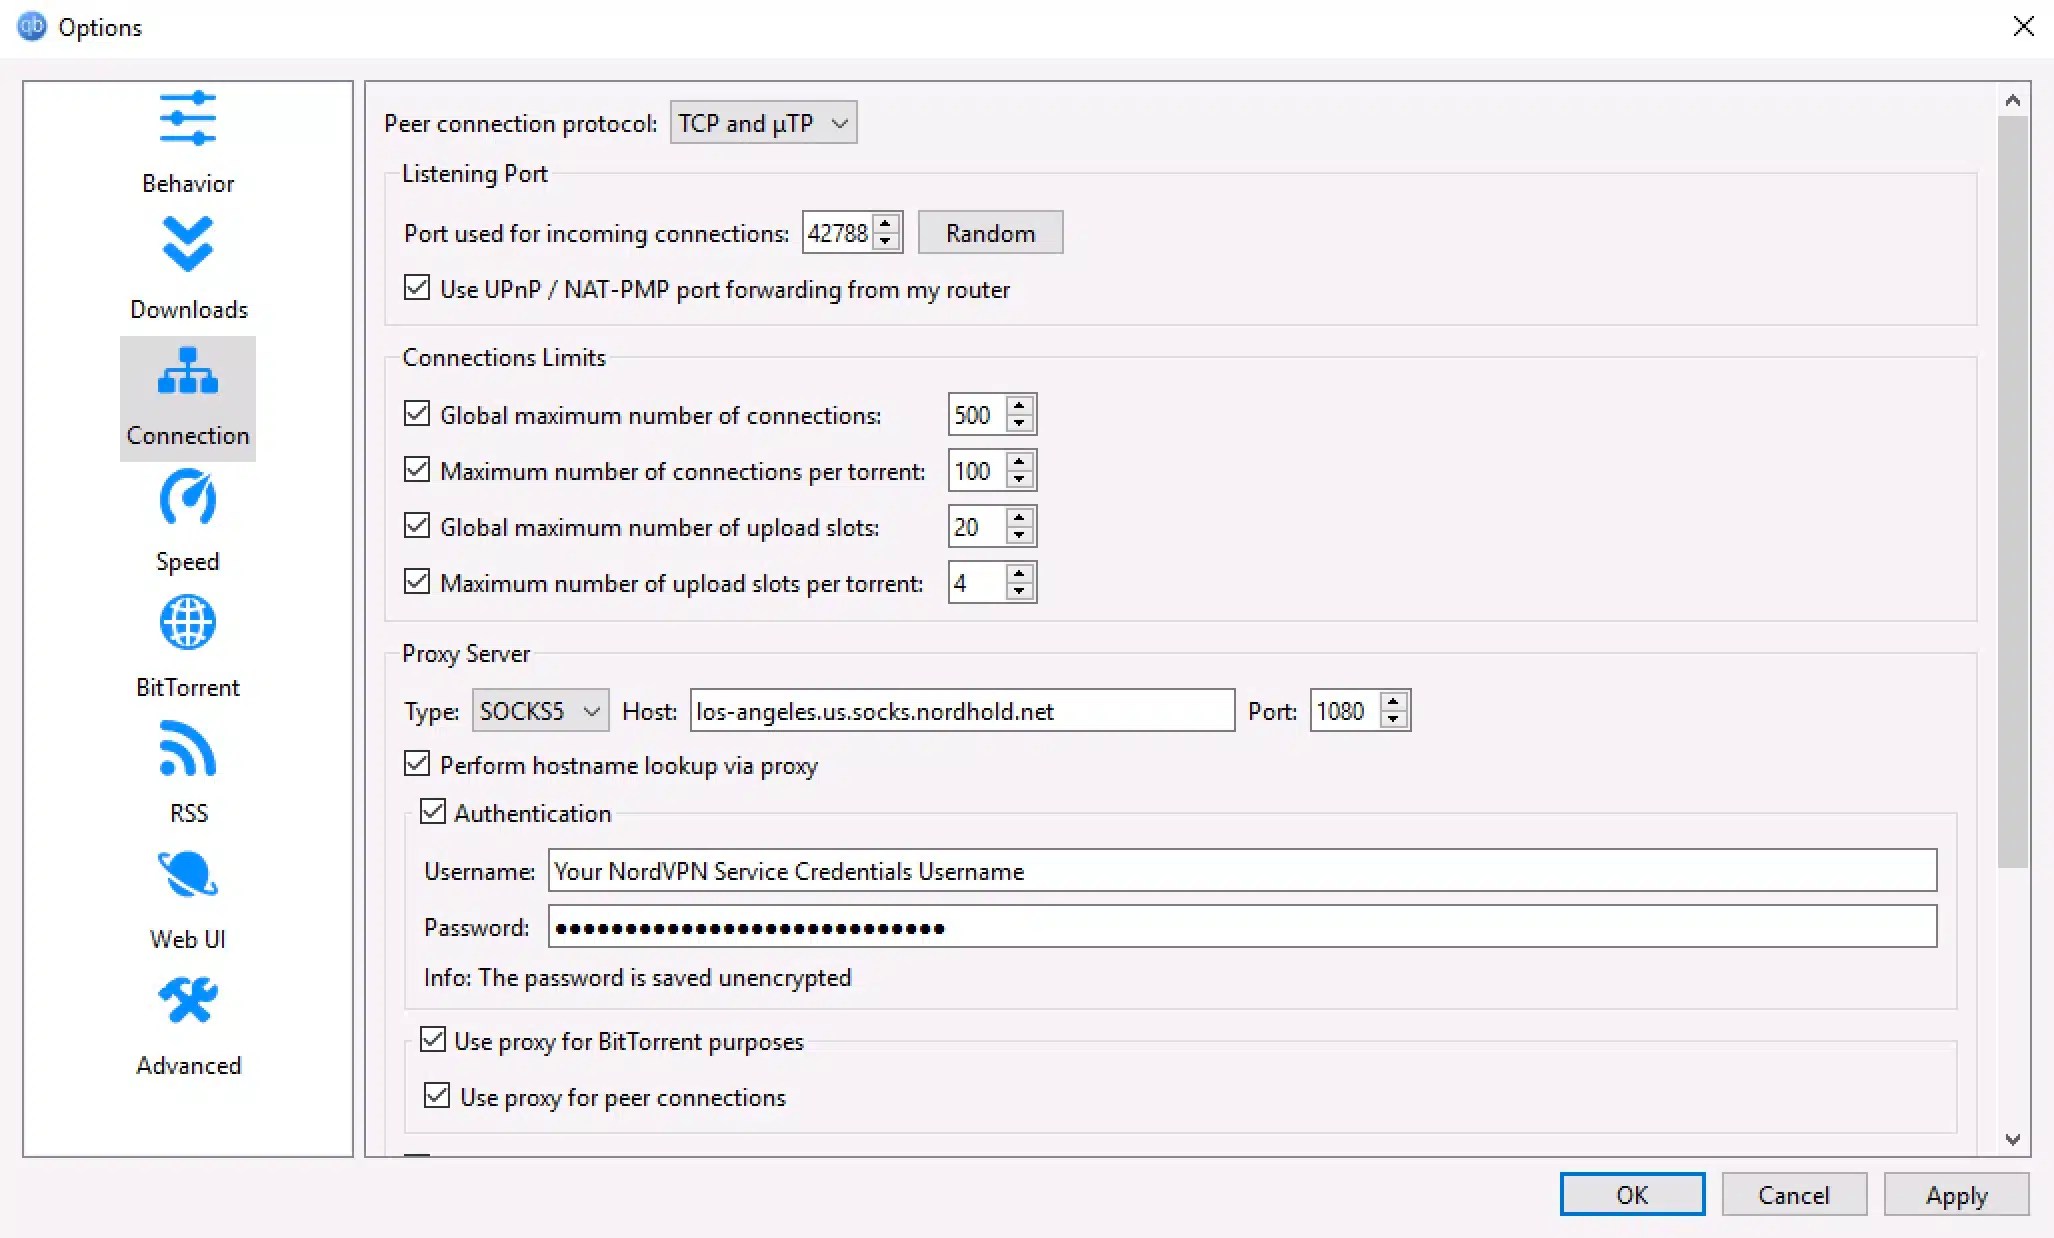
Task: Disable UPnP / NAT-PMP port forwarding
Action: pyautogui.click(x=417, y=288)
